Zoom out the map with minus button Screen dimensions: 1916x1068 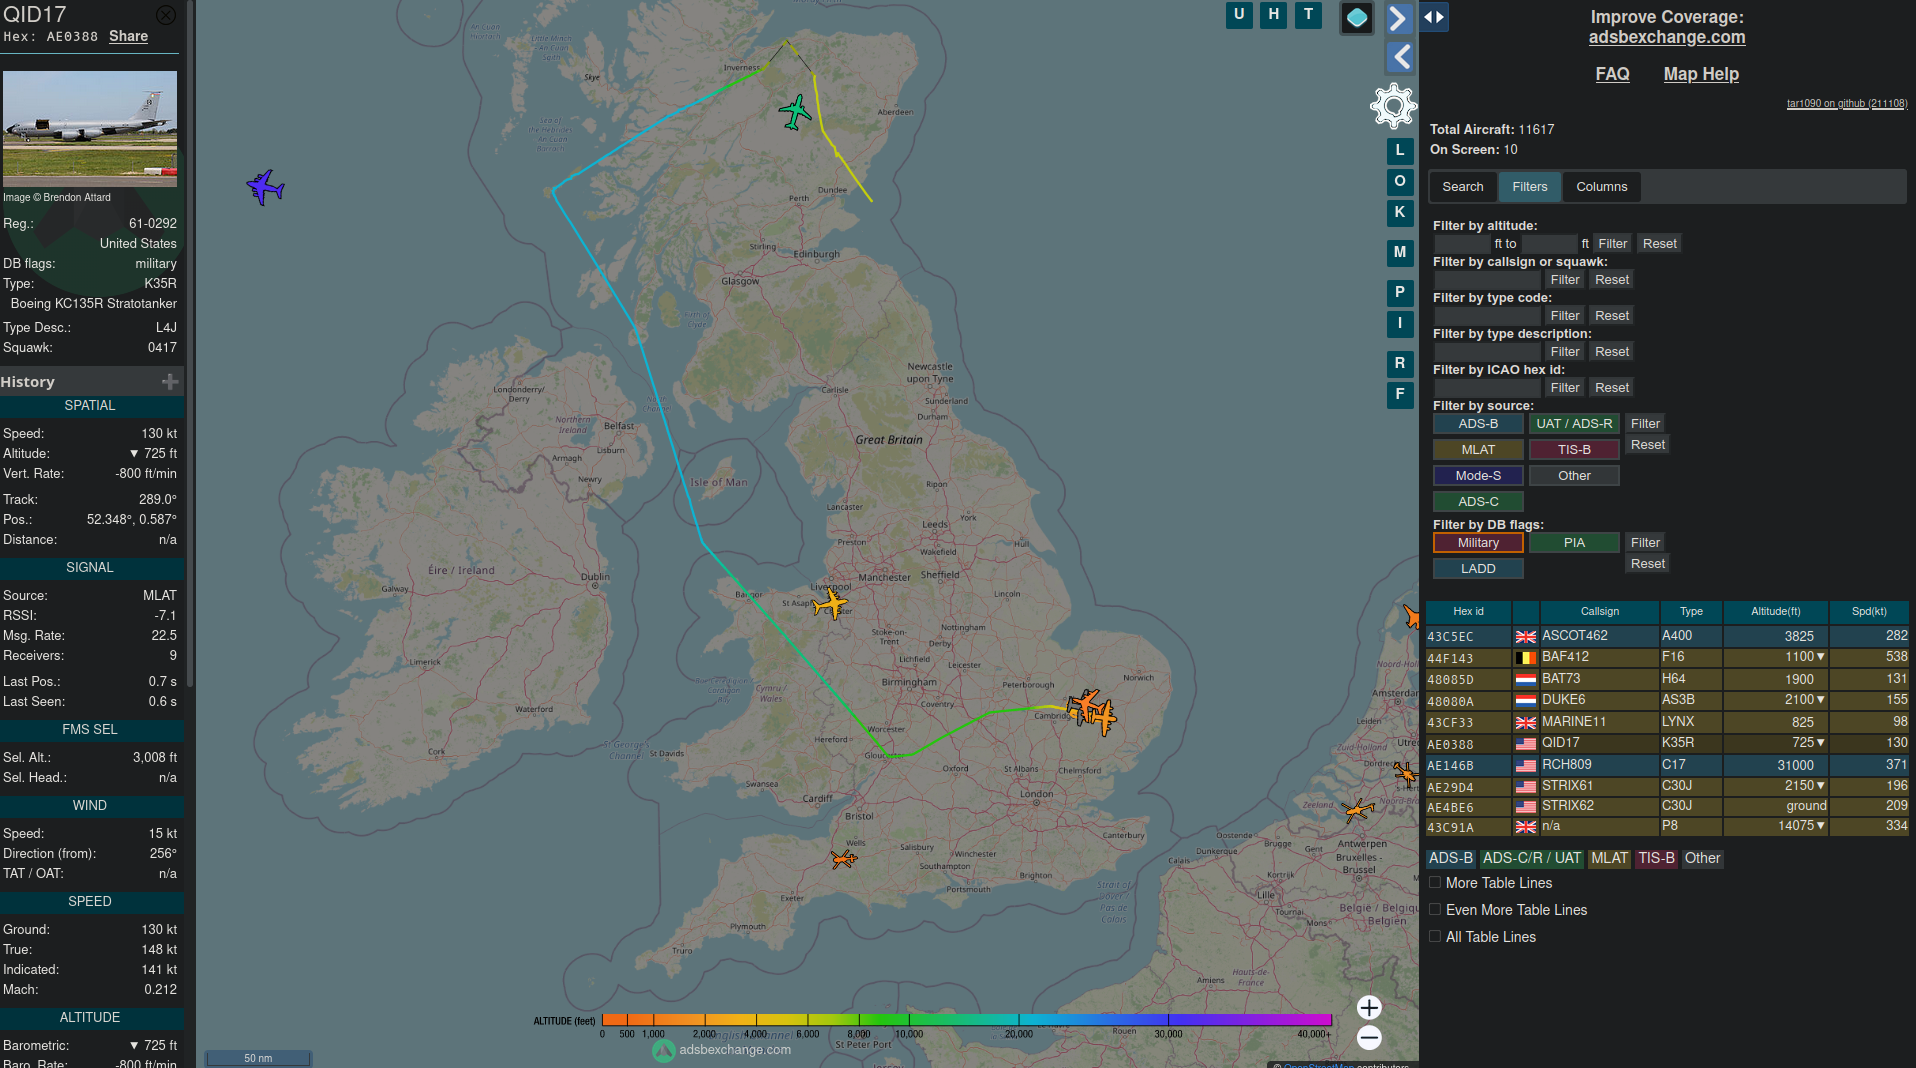click(1370, 1038)
